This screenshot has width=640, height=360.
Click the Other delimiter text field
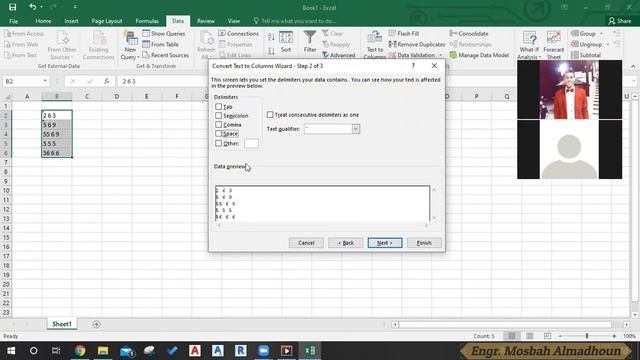coord(251,143)
